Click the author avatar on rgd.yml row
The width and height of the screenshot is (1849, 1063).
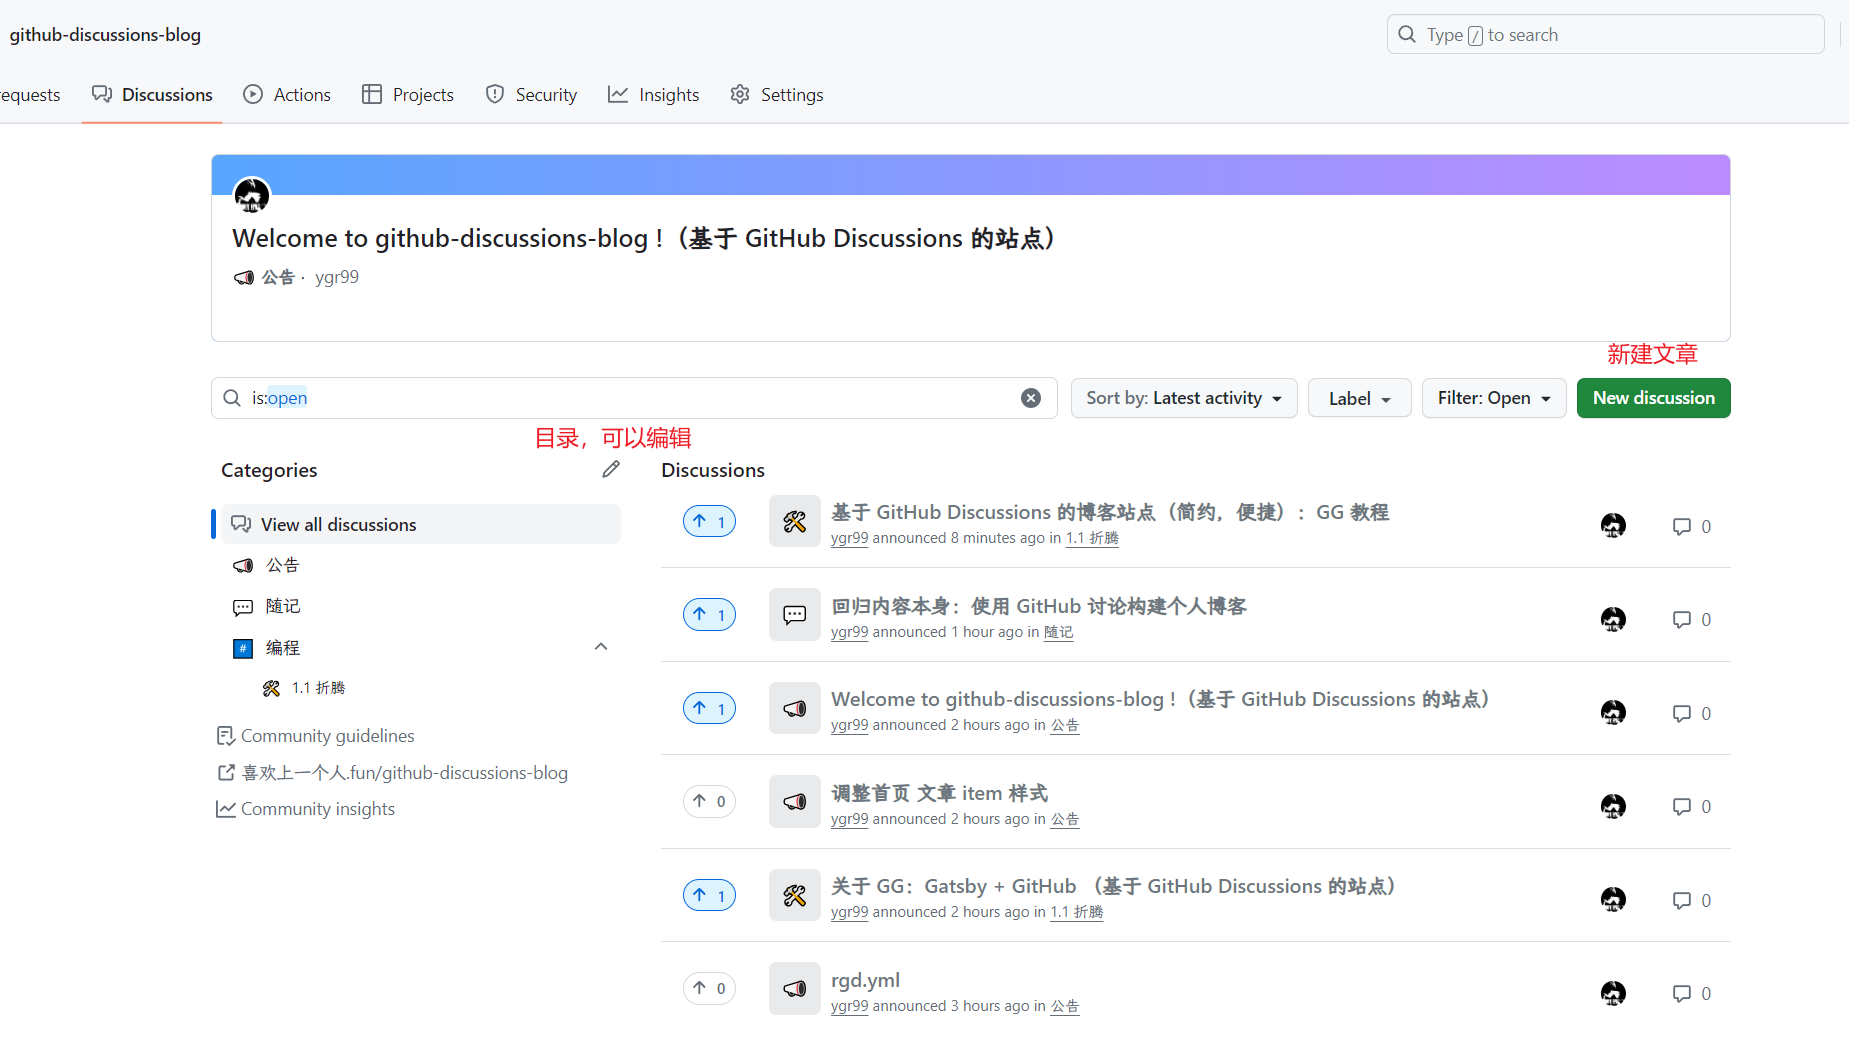click(1613, 993)
